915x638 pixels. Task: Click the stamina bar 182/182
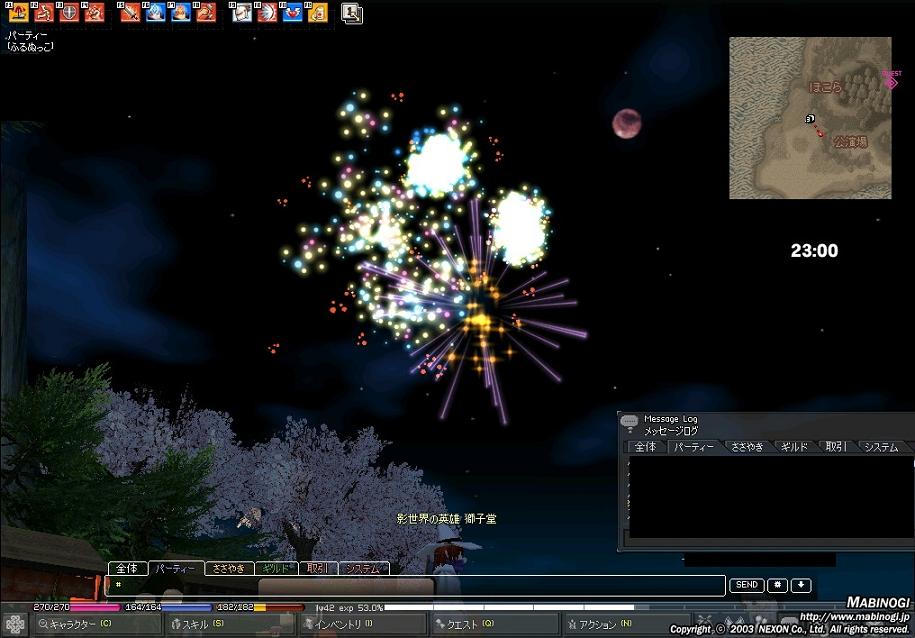260,608
